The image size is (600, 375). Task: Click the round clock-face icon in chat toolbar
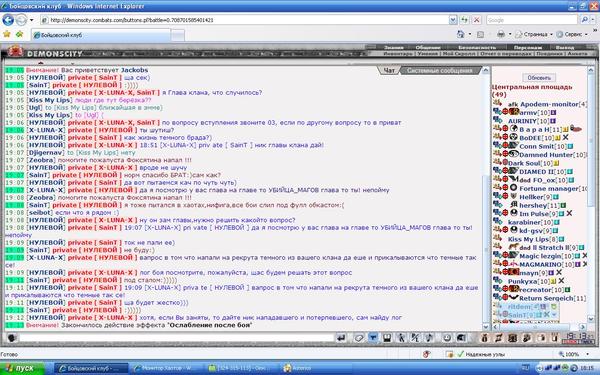coord(447,338)
